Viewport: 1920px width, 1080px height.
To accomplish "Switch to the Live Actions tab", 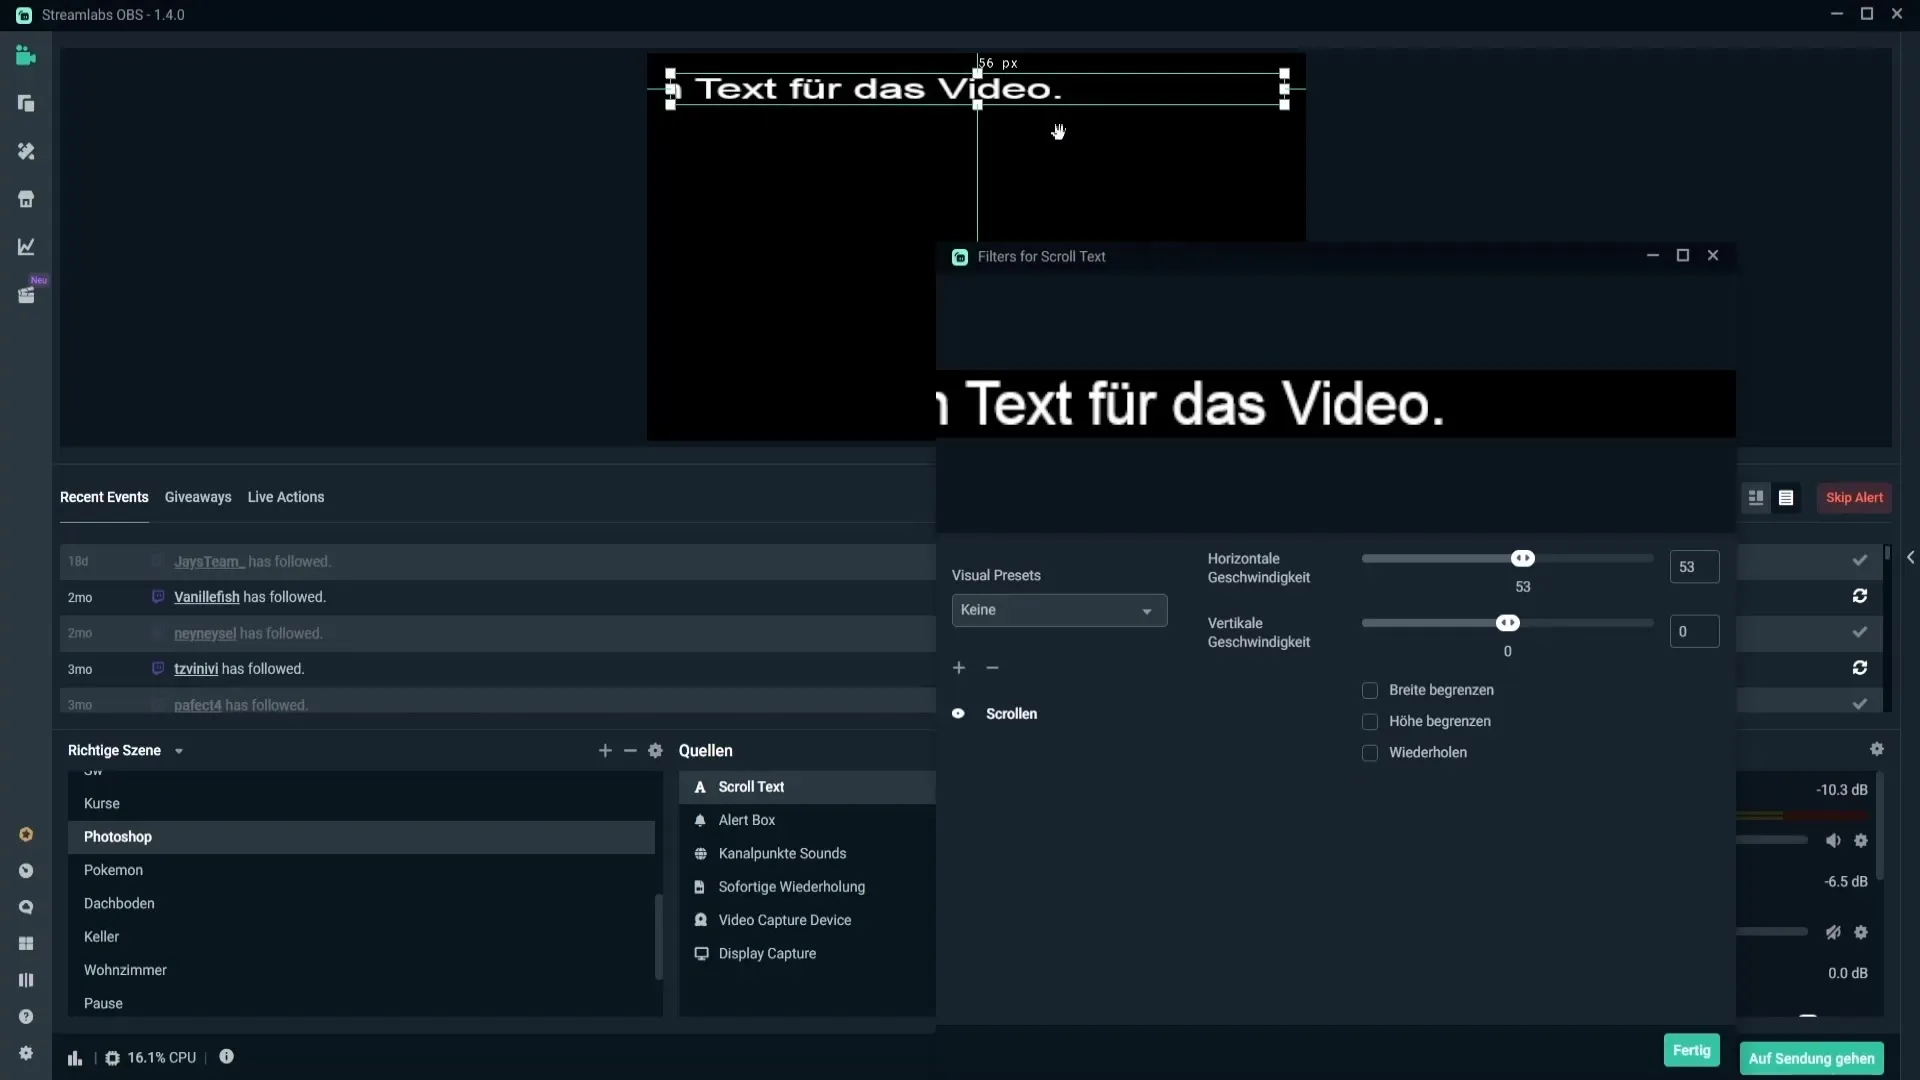I will pyautogui.click(x=286, y=497).
